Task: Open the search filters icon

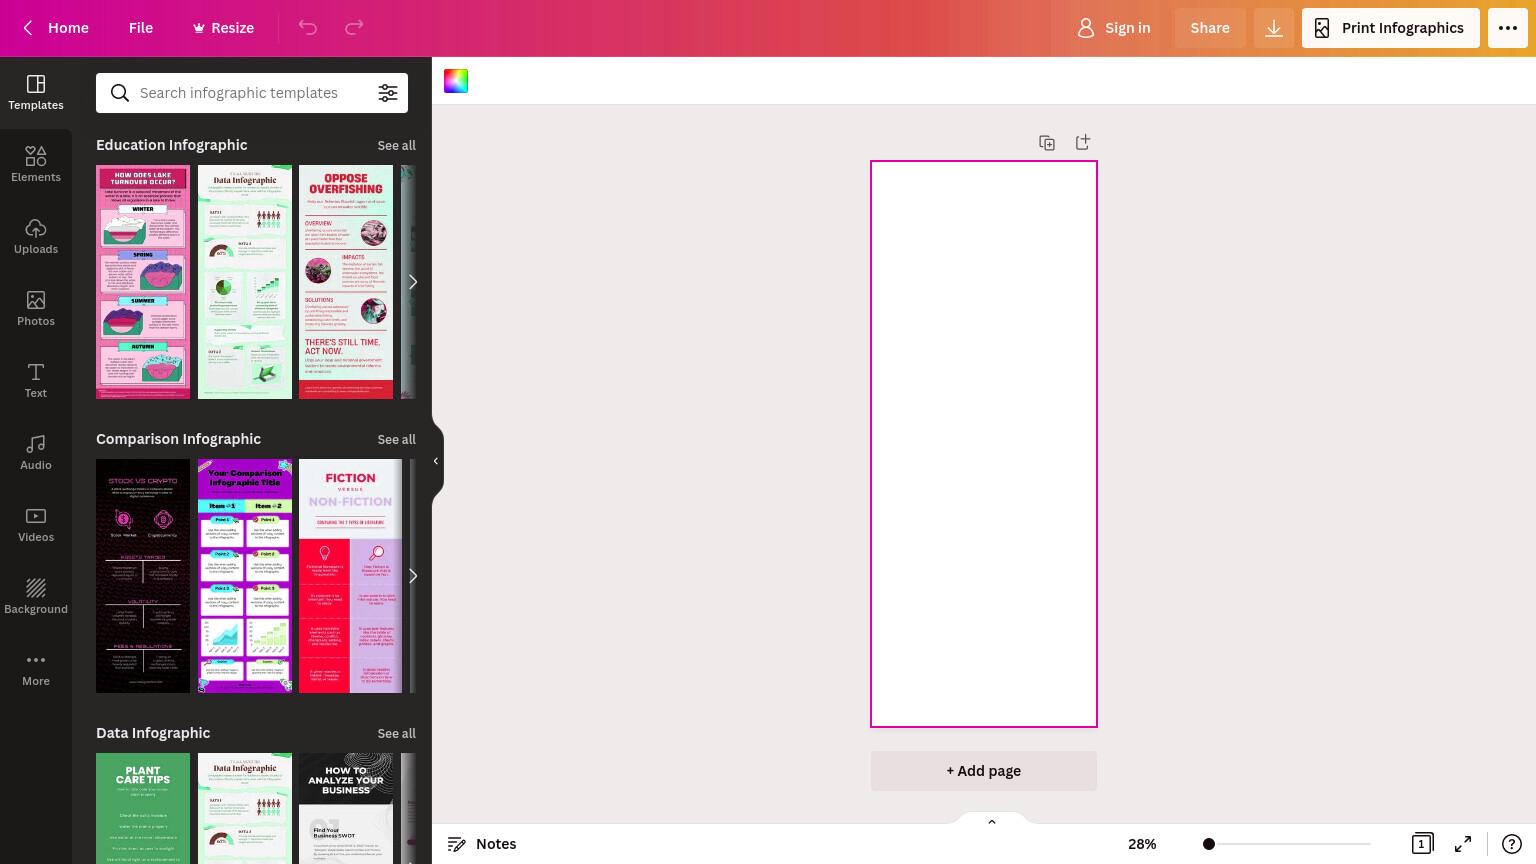Action: [388, 93]
